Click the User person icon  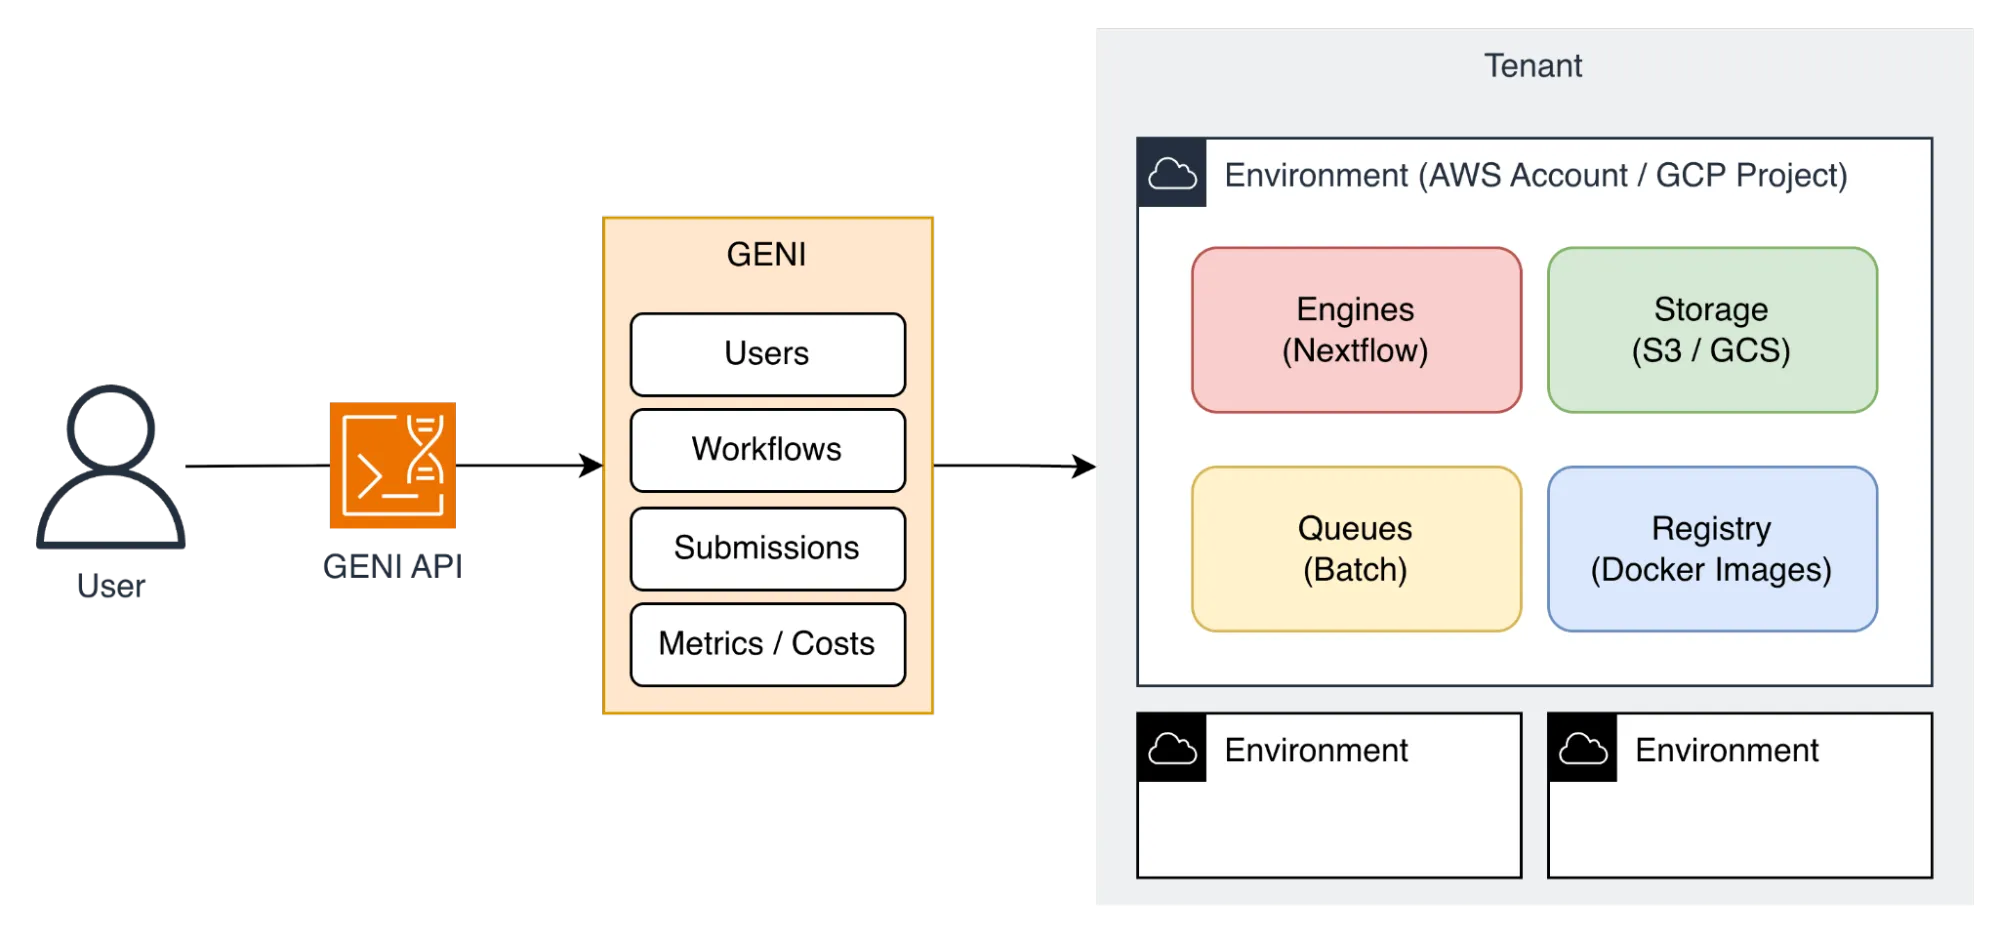click(x=111, y=467)
